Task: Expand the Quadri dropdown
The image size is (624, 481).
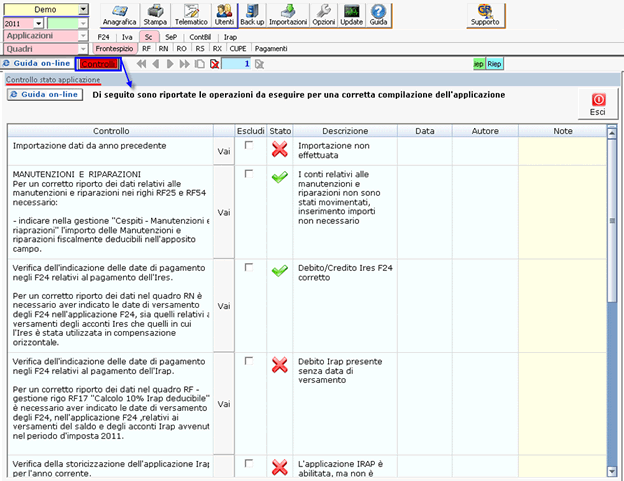Action: [x=83, y=49]
